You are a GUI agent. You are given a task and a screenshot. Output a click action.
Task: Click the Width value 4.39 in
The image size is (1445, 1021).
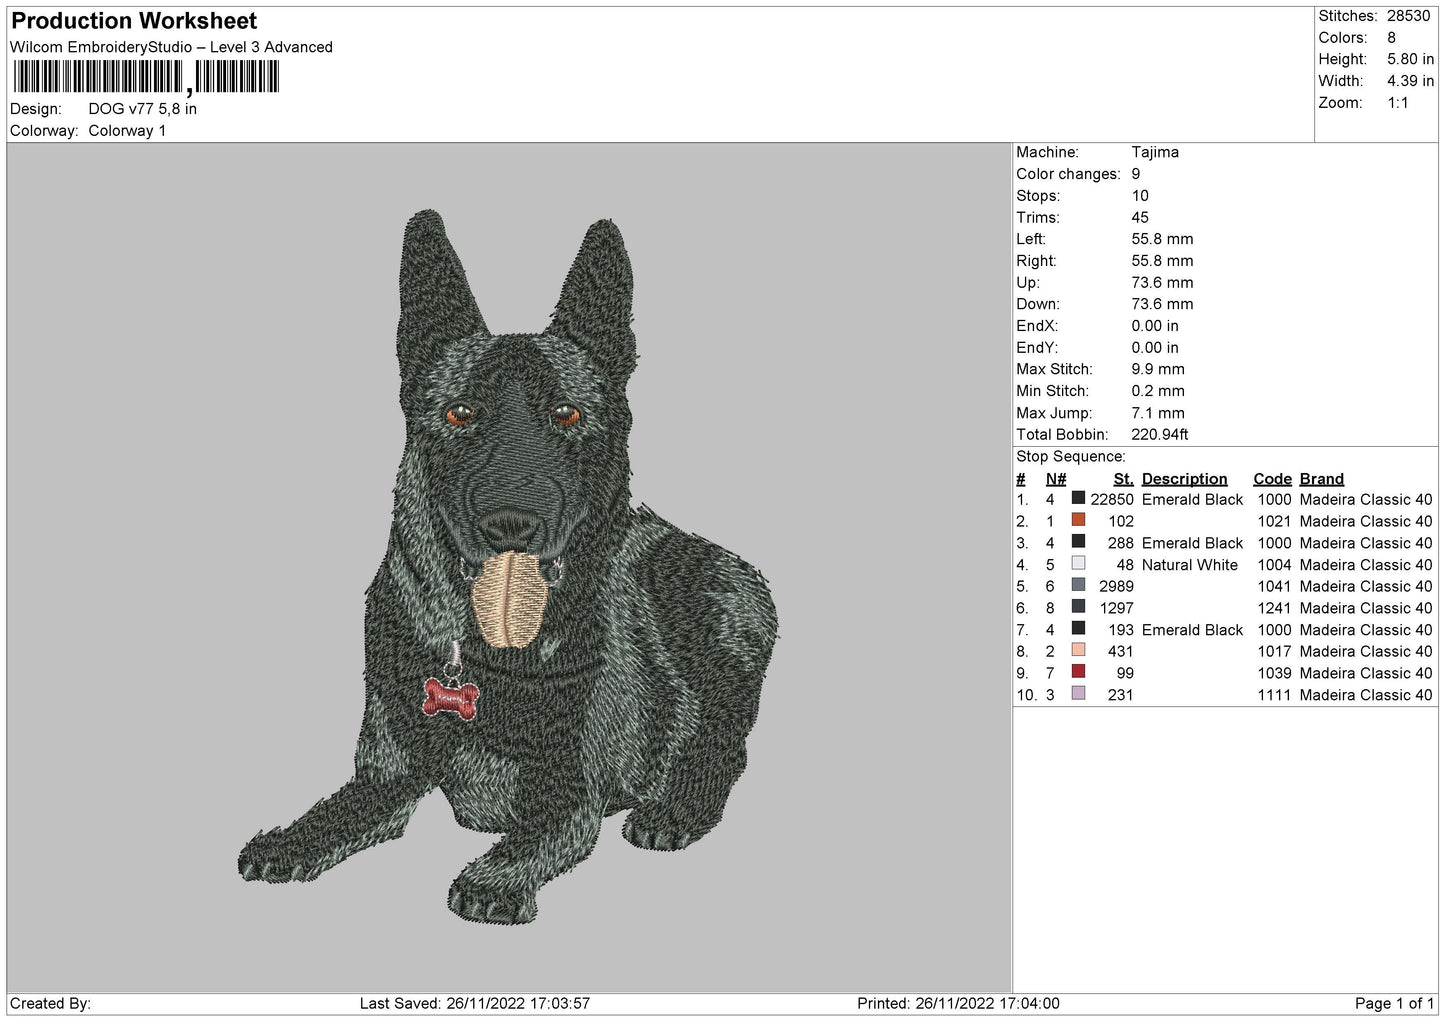click(x=1411, y=81)
